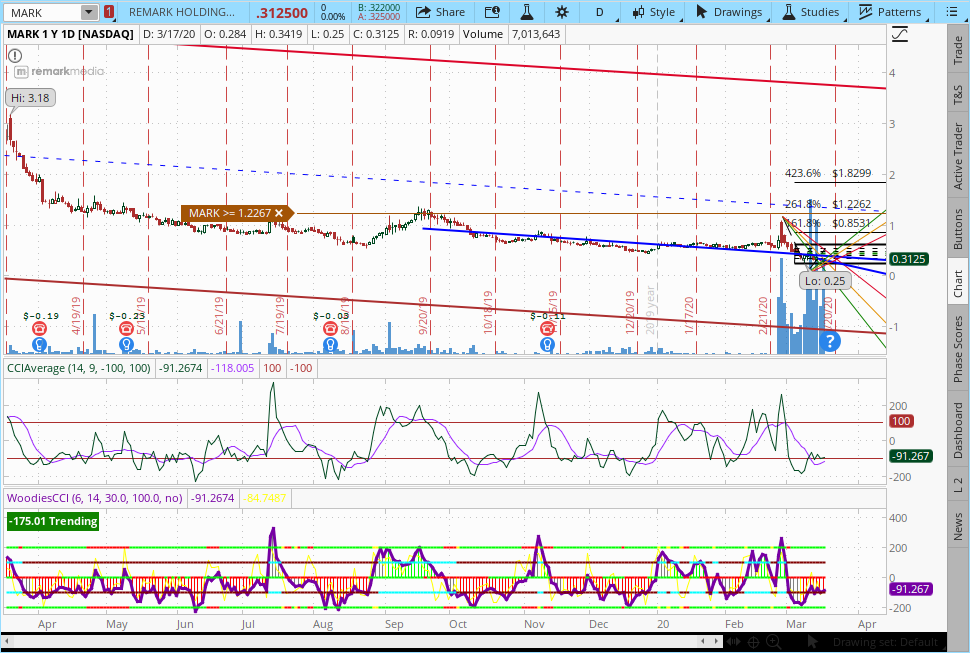
Task: Select the D timeframe button
Action: (x=599, y=12)
